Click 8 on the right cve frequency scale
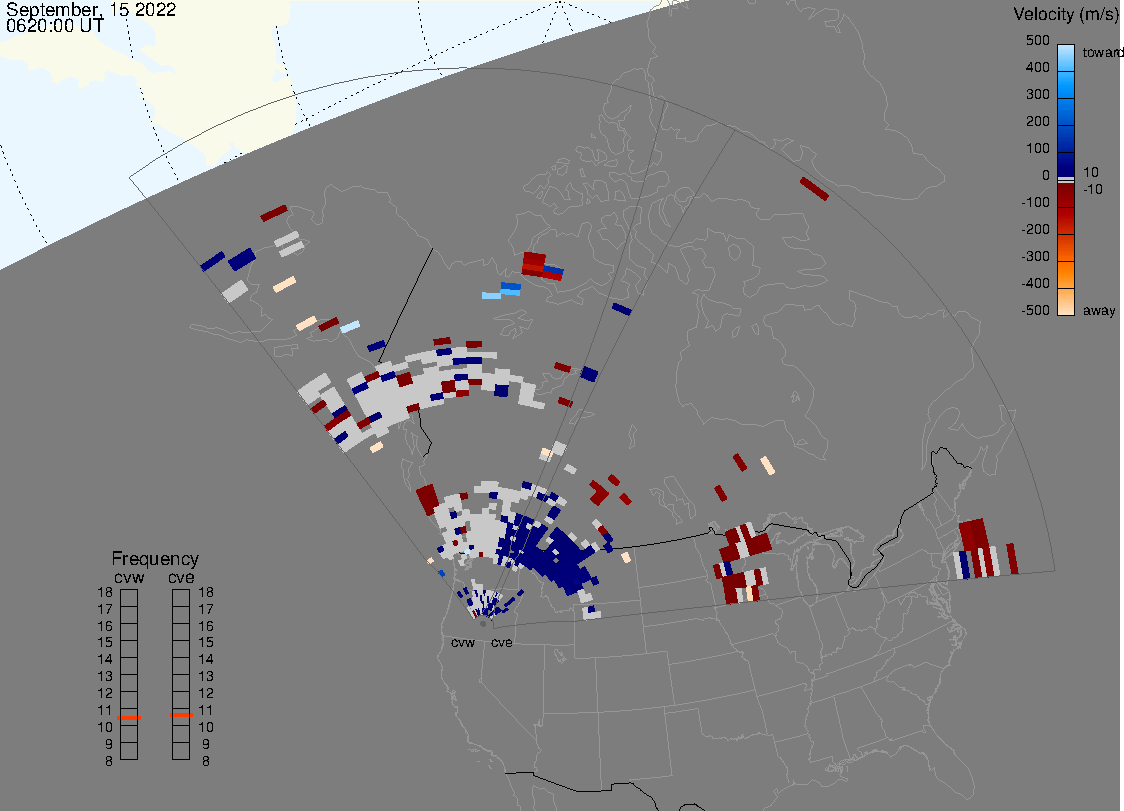Screen dimensions: 1124x811 206,761
